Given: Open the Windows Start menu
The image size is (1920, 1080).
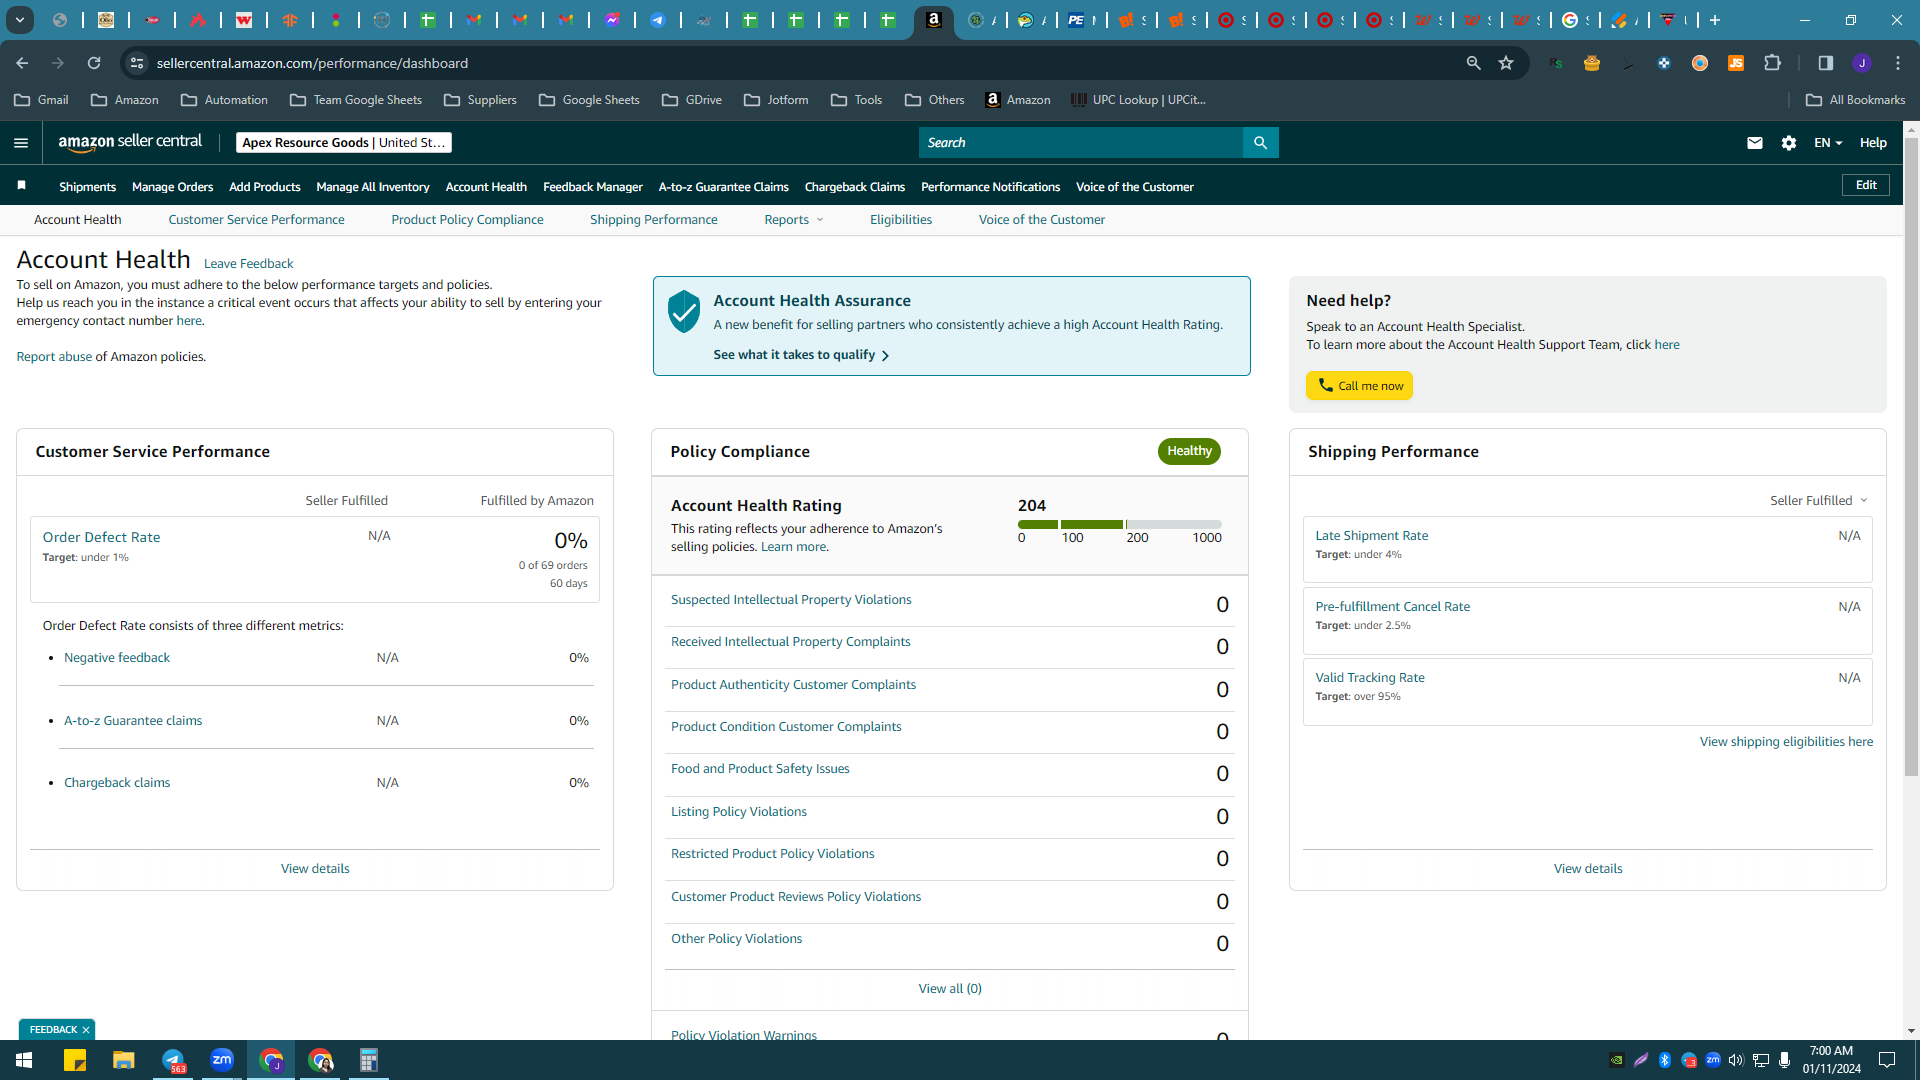Looking at the screenshot, I should [24, 1060].
